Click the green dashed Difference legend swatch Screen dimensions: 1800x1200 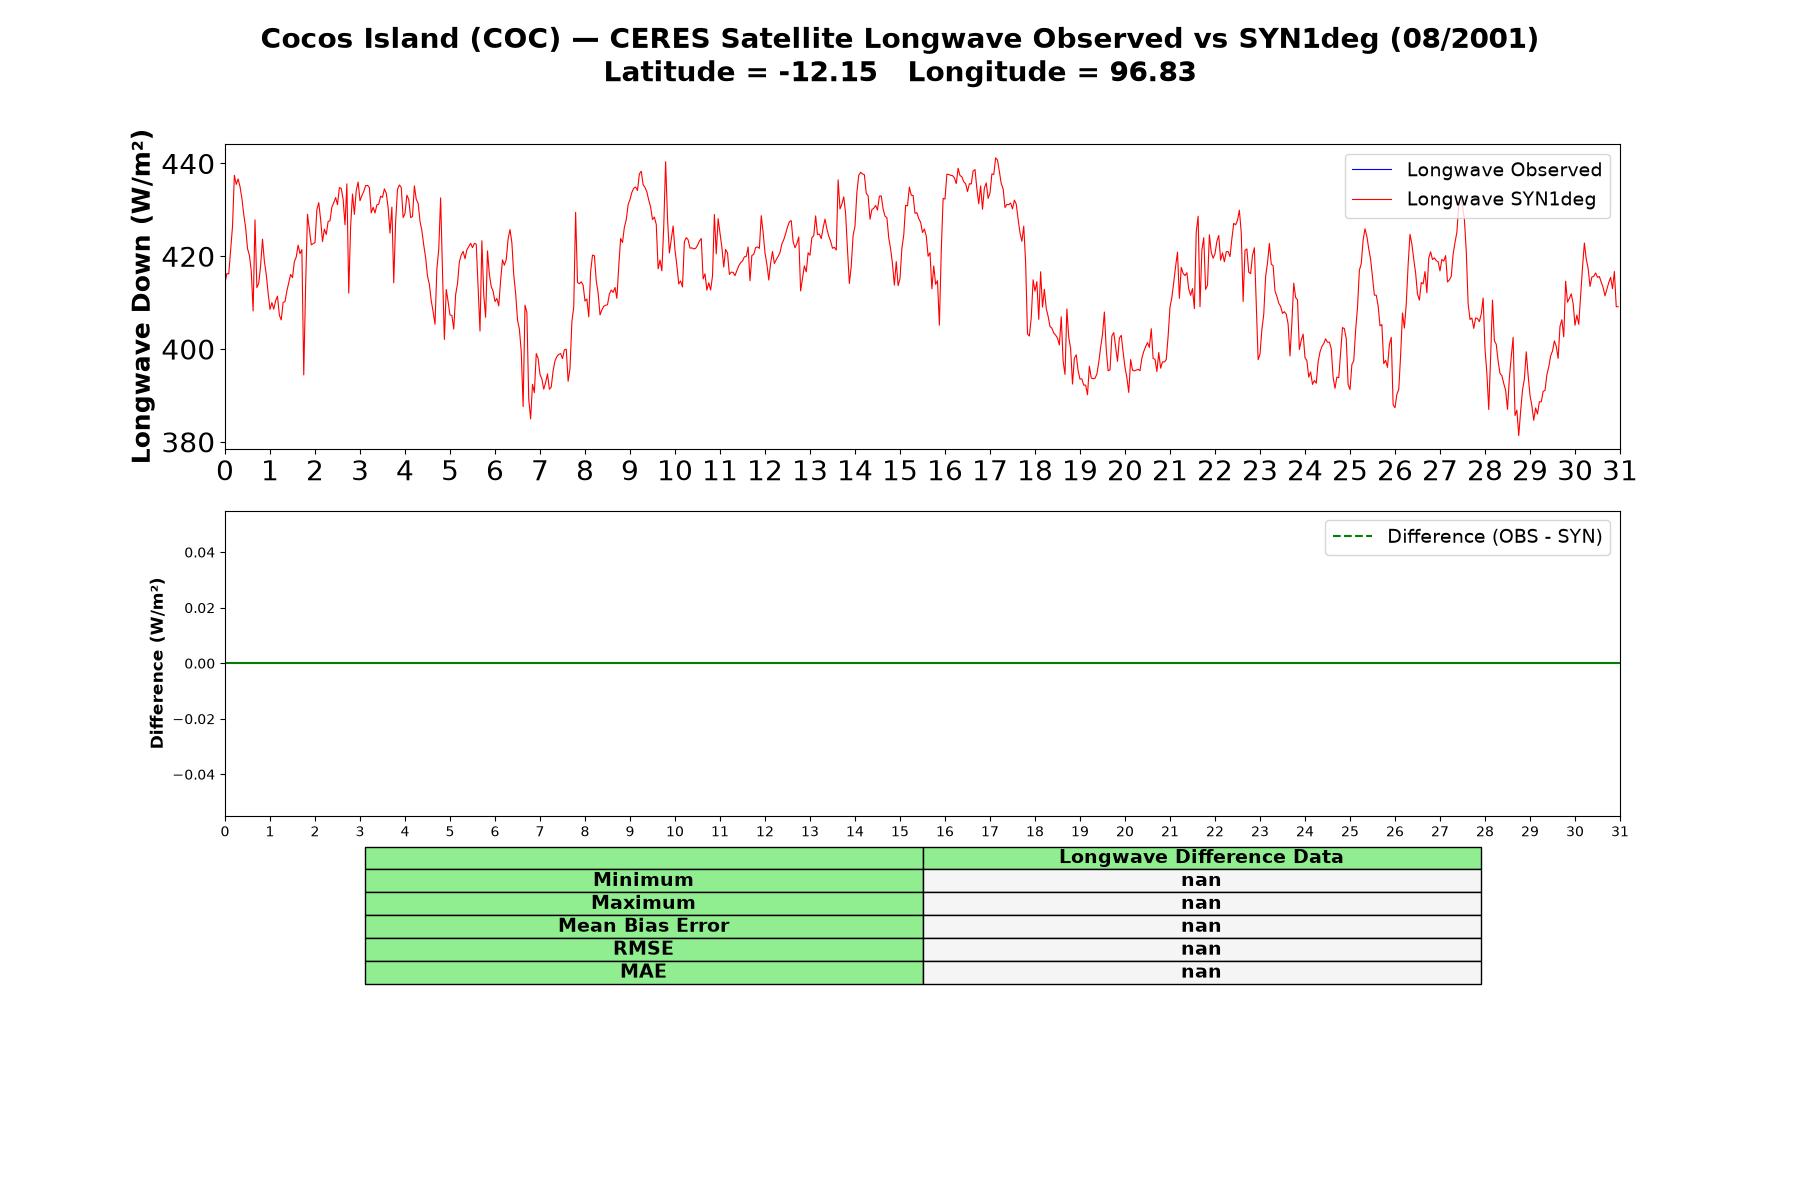[1352, 537]
